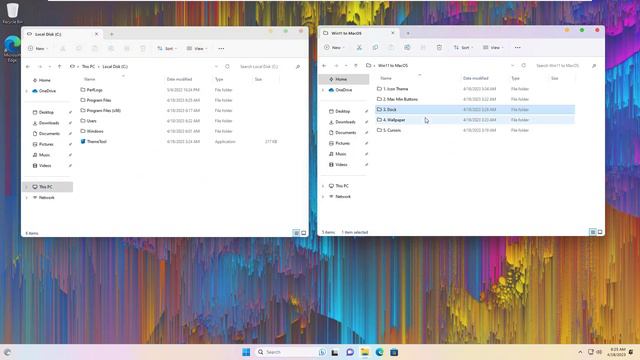Sort by Name column in Local Disk window
Image resolution: width=640 pixels, height=360 pixels.
[x=89, y=79]
